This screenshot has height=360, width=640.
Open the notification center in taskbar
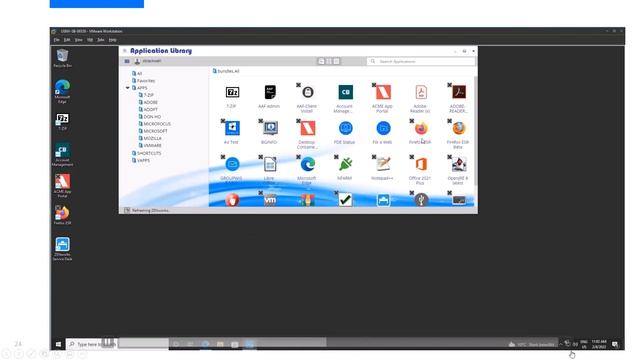coord(615,344)
